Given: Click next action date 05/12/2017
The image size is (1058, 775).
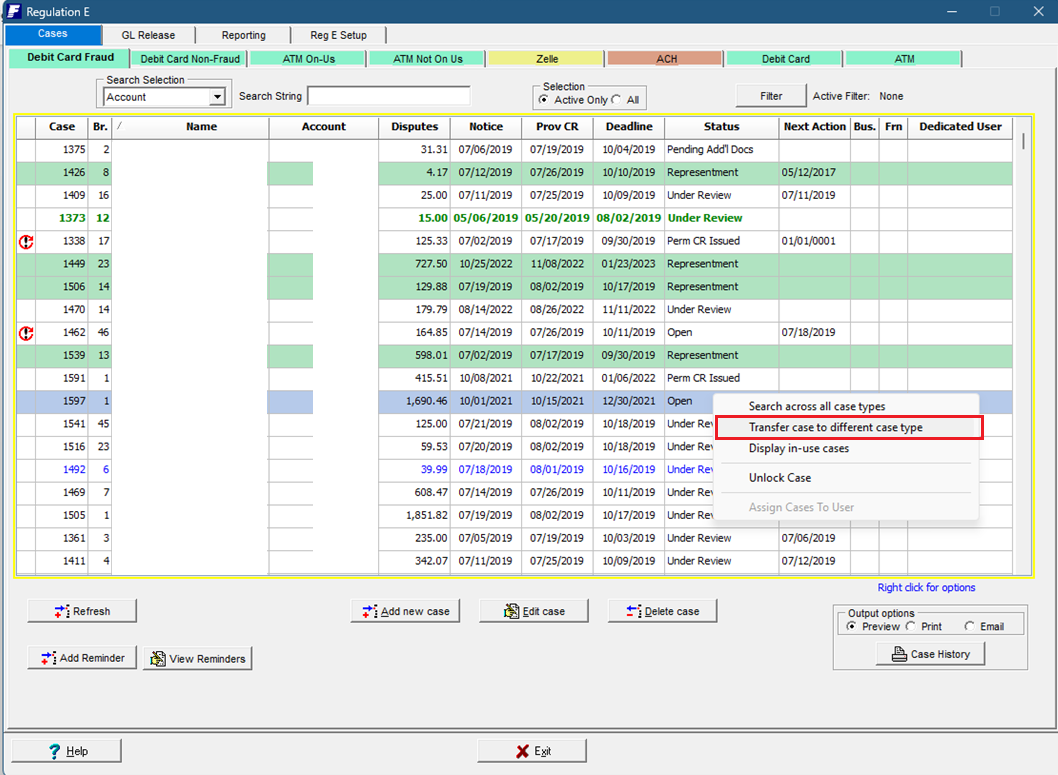Looking at the screenshot, I should (x=808, y=173).
